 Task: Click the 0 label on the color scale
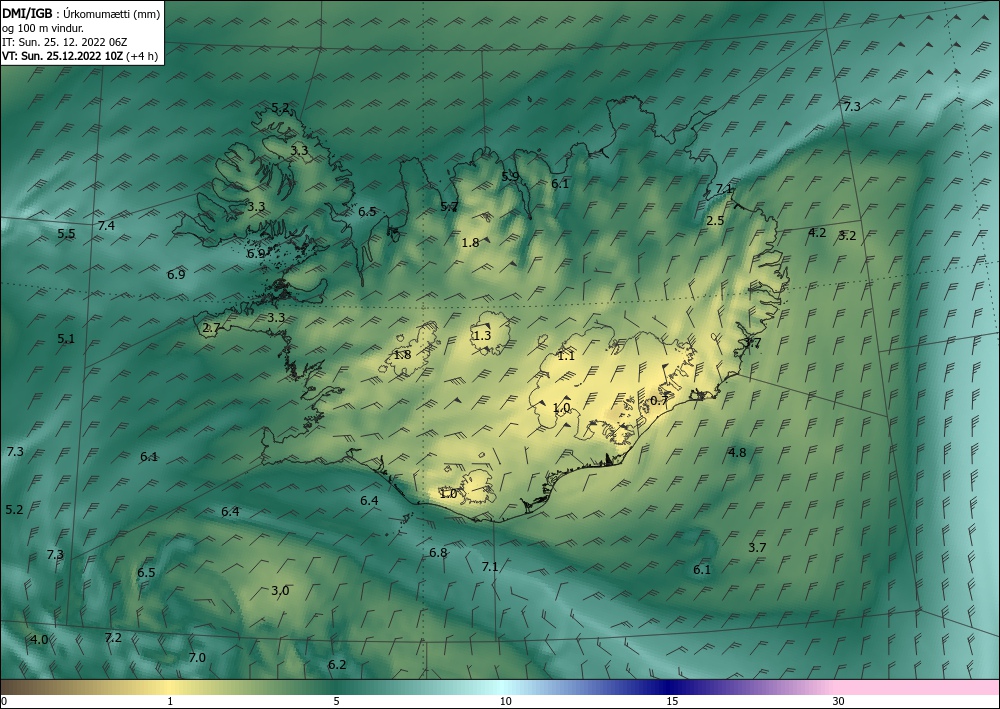[4, 701]
